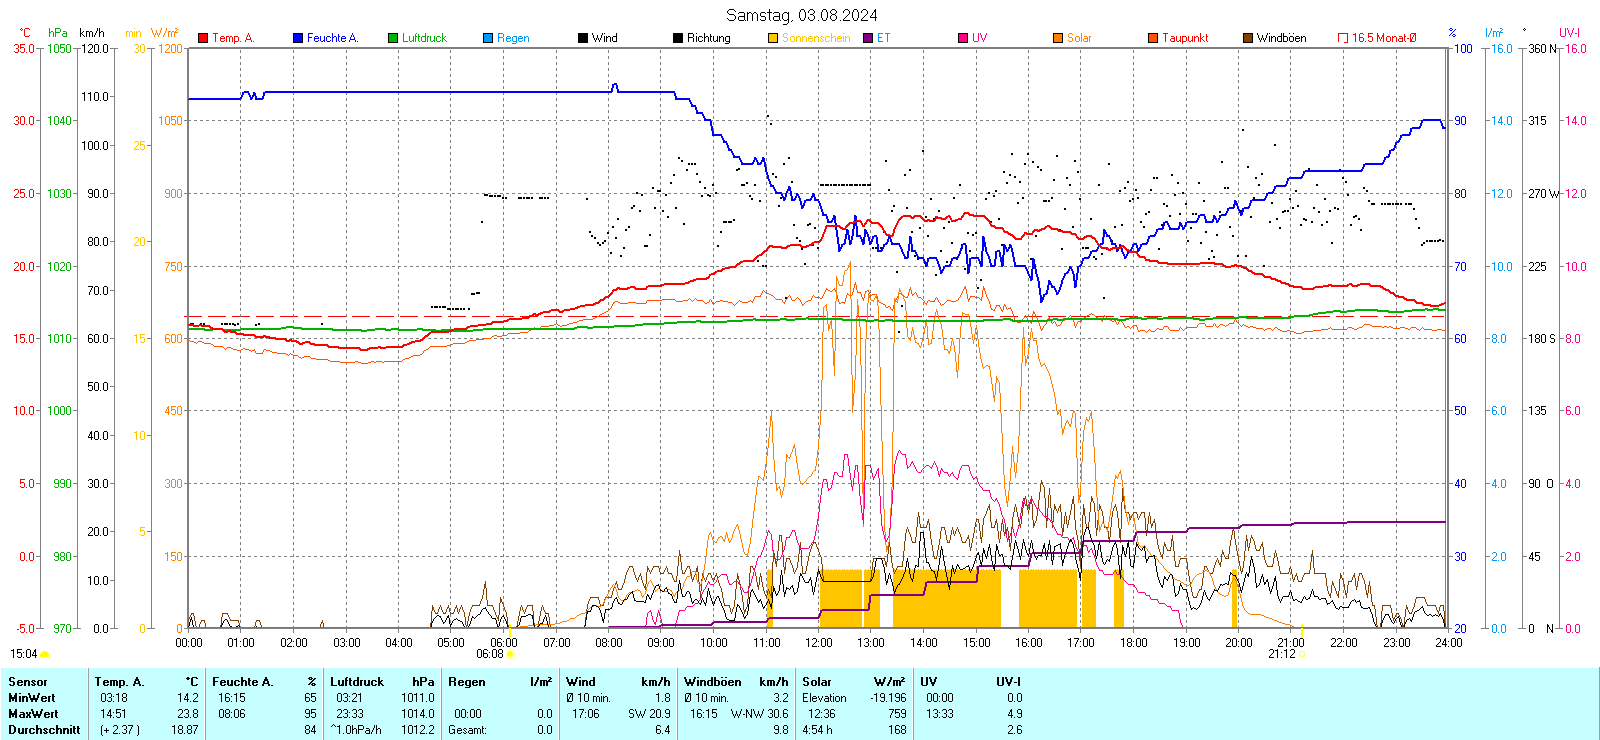The height and width of the screenshot is (740, 1600).
Task: Toggle the Regen series legend marker
Action: 488,38
